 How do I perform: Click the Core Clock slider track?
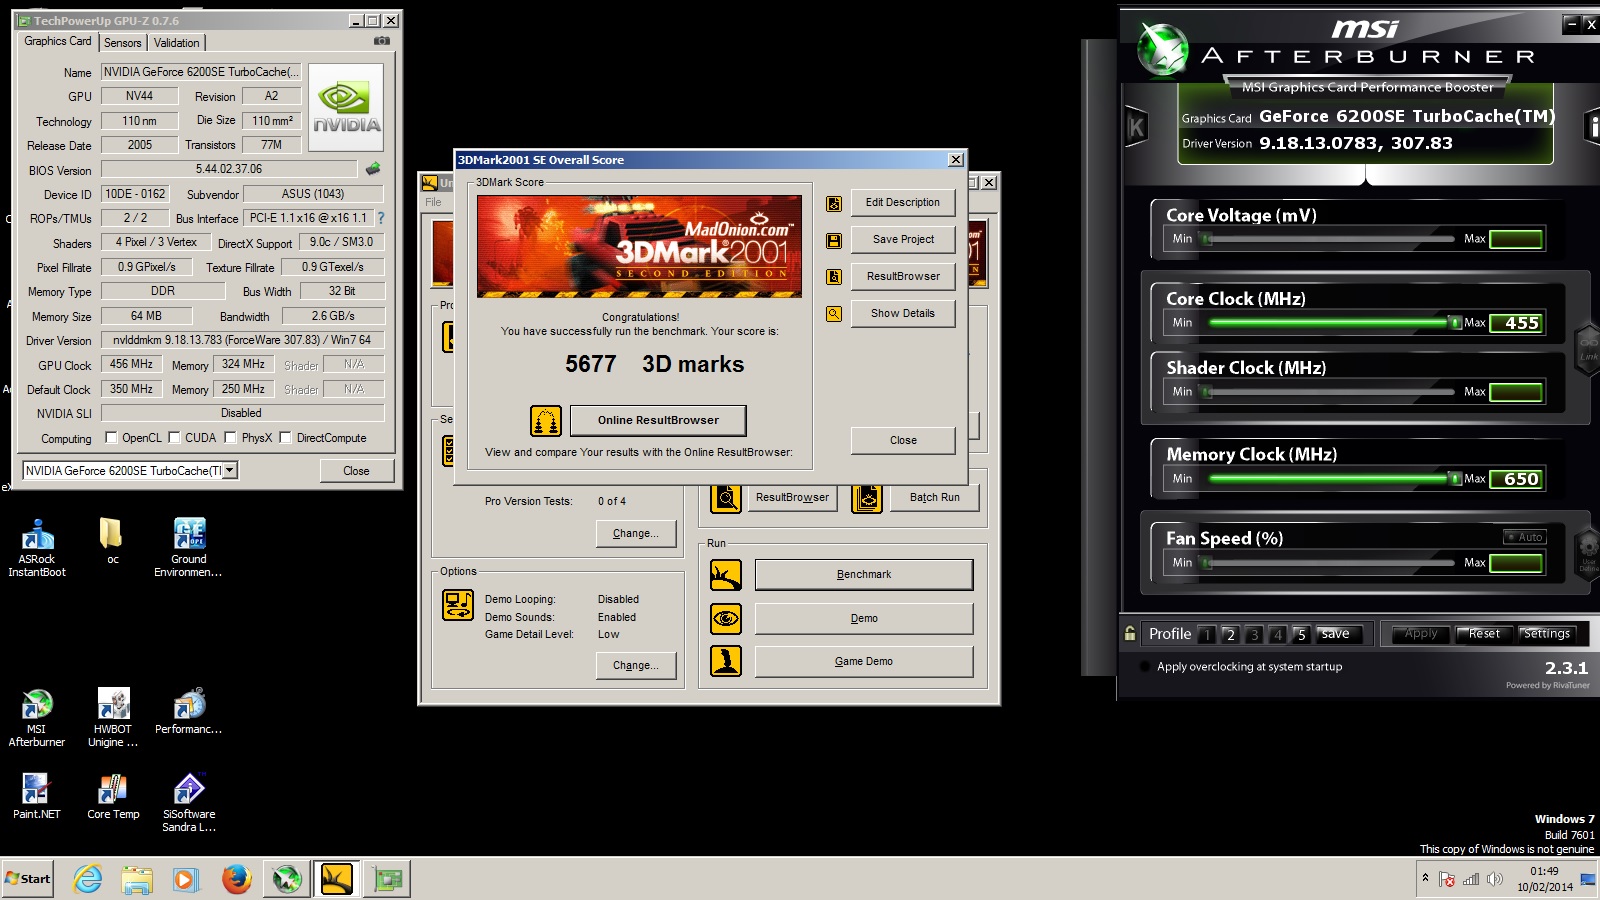click(1331, 323)
